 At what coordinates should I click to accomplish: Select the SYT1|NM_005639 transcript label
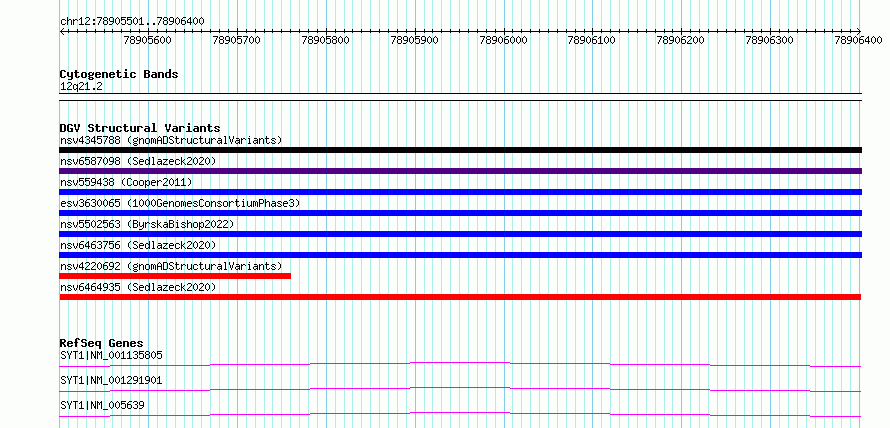[102, 405]
